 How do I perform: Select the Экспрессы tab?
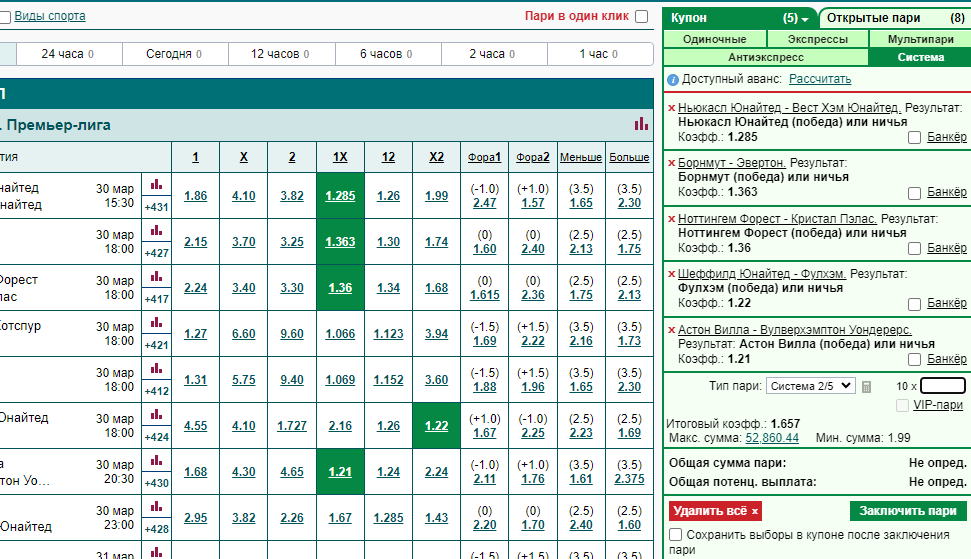click(x=817, y=39)
